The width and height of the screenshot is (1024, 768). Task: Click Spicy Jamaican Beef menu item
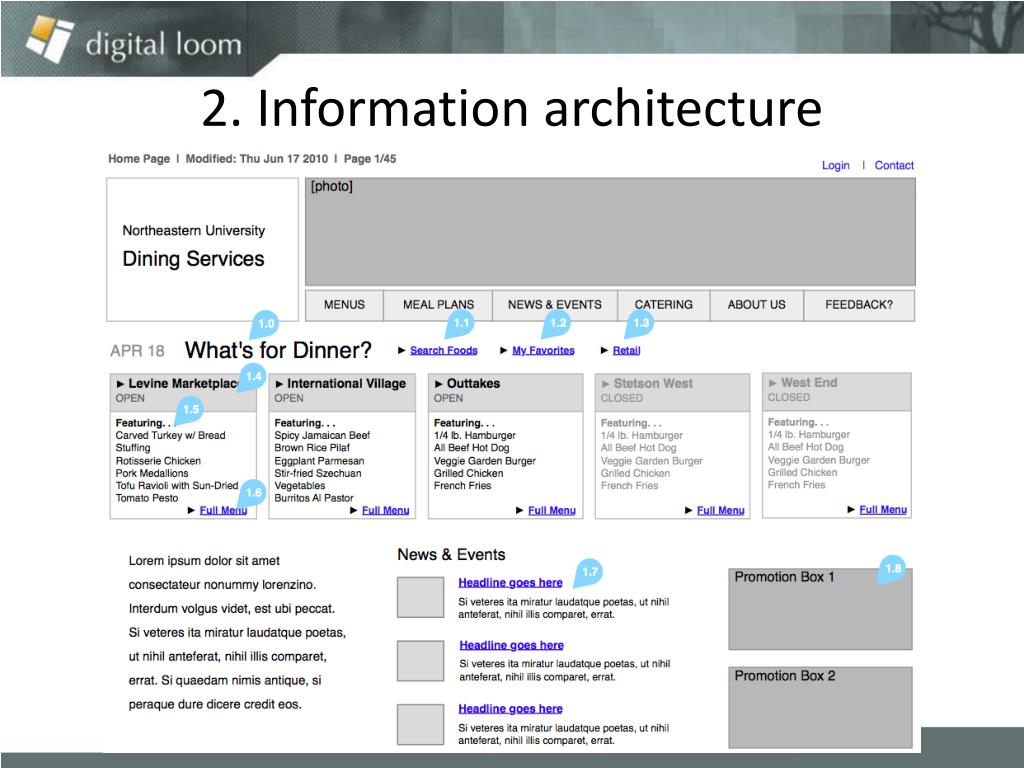[x=322, y=436]
